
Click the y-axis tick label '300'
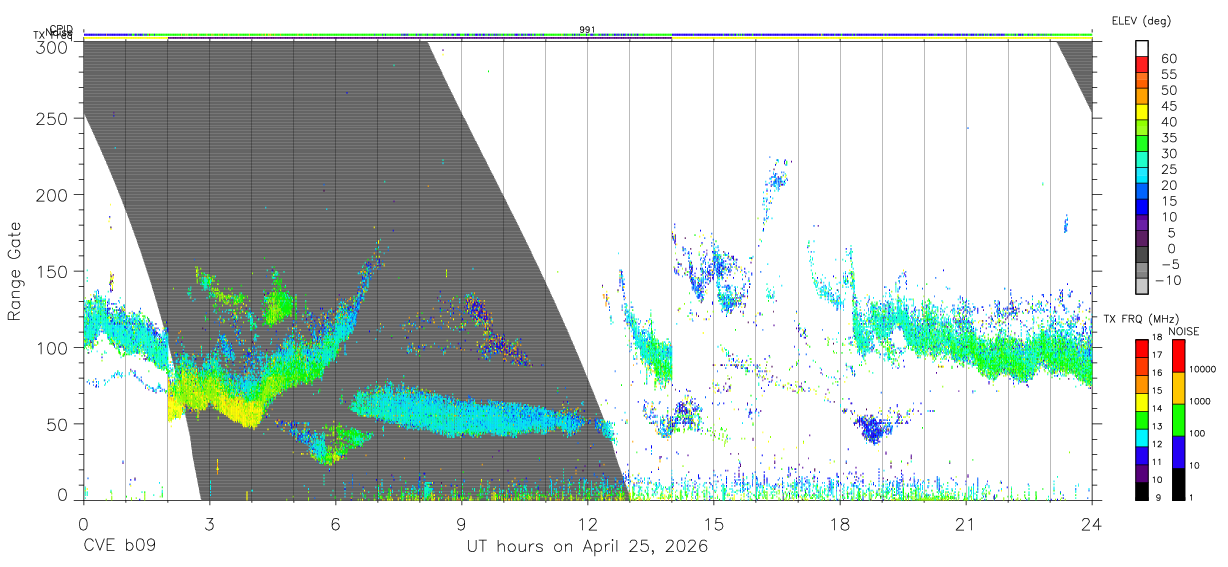(x=54, y=47)
